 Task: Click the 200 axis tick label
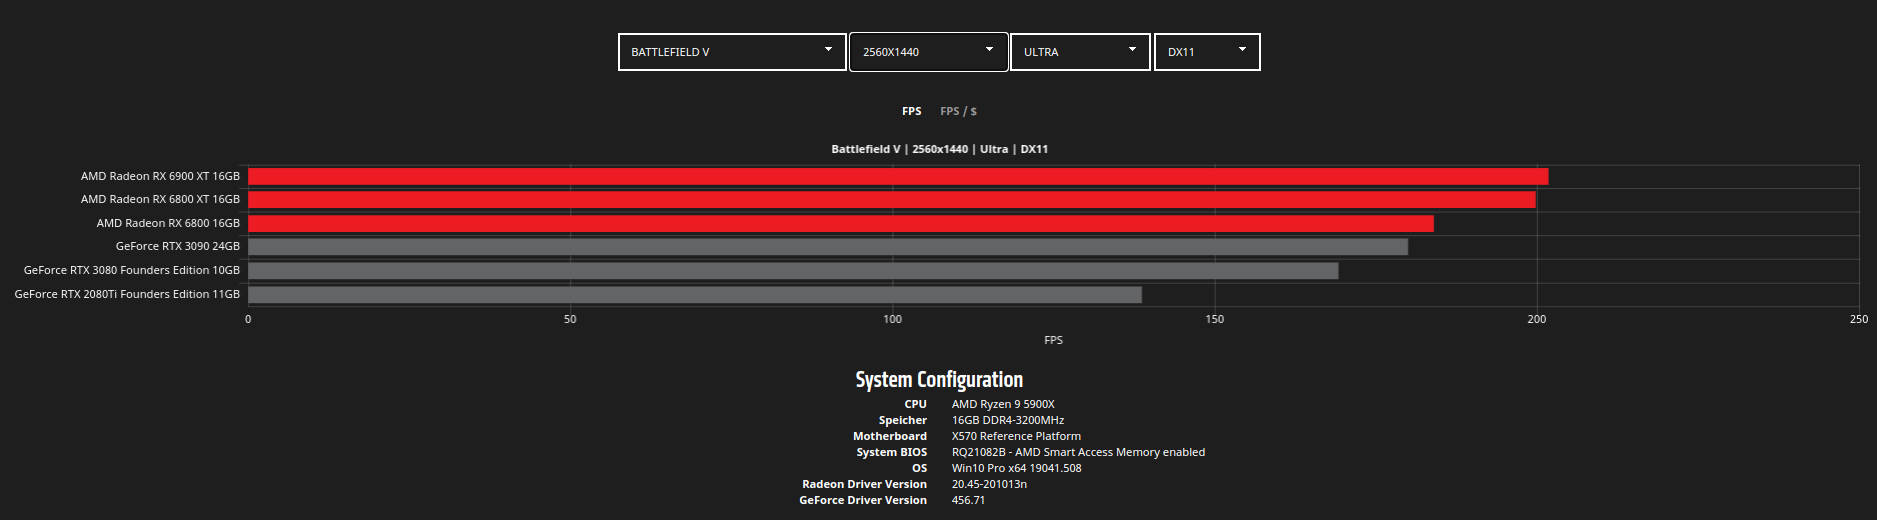(1536, 319)
